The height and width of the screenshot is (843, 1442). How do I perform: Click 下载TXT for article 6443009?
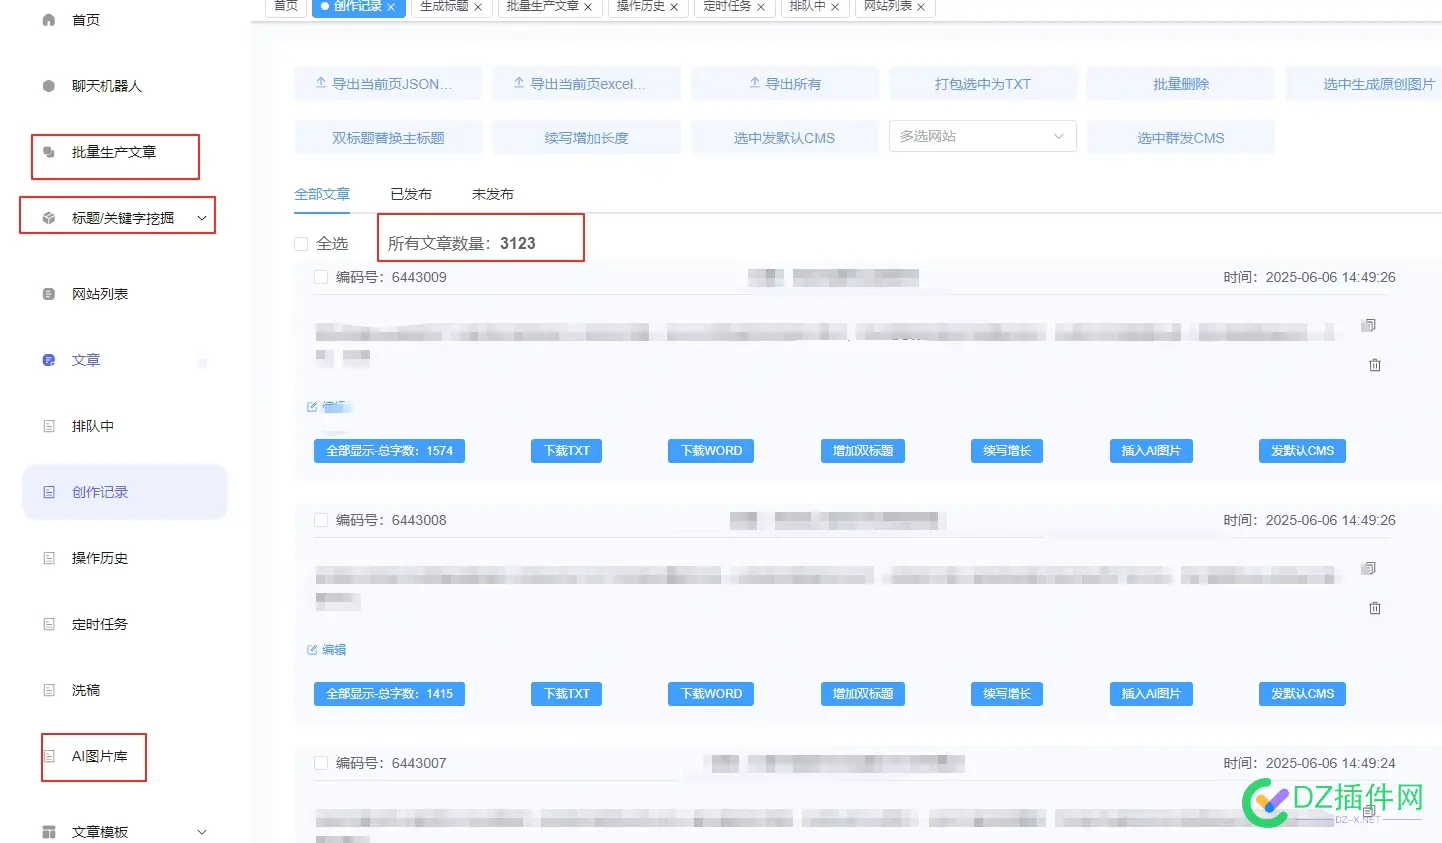point(566,451)
